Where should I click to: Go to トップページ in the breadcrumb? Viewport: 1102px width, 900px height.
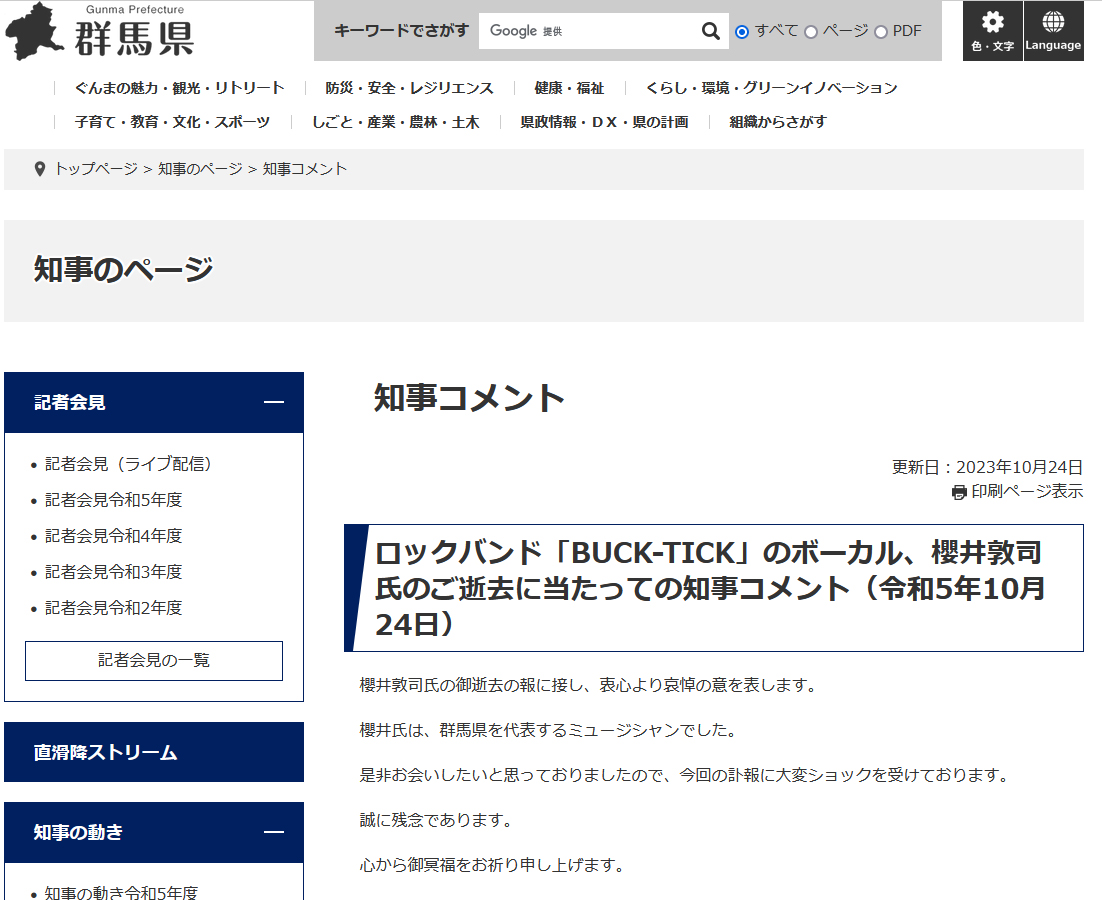pos(96,169)
